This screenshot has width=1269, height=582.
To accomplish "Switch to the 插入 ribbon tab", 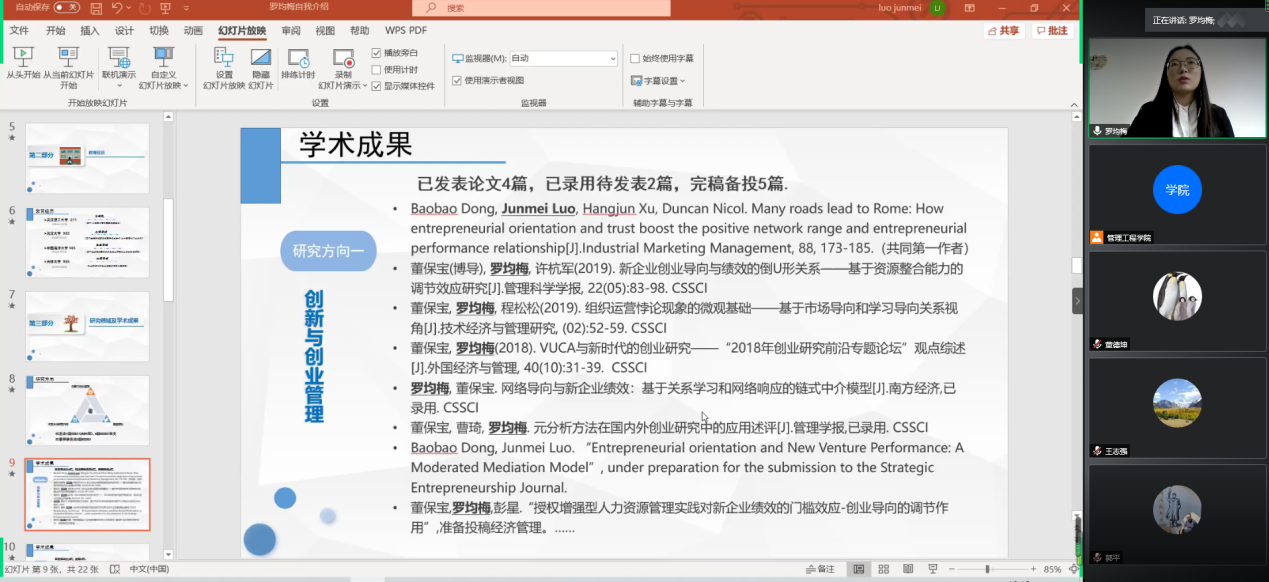I will click(90, 31).
